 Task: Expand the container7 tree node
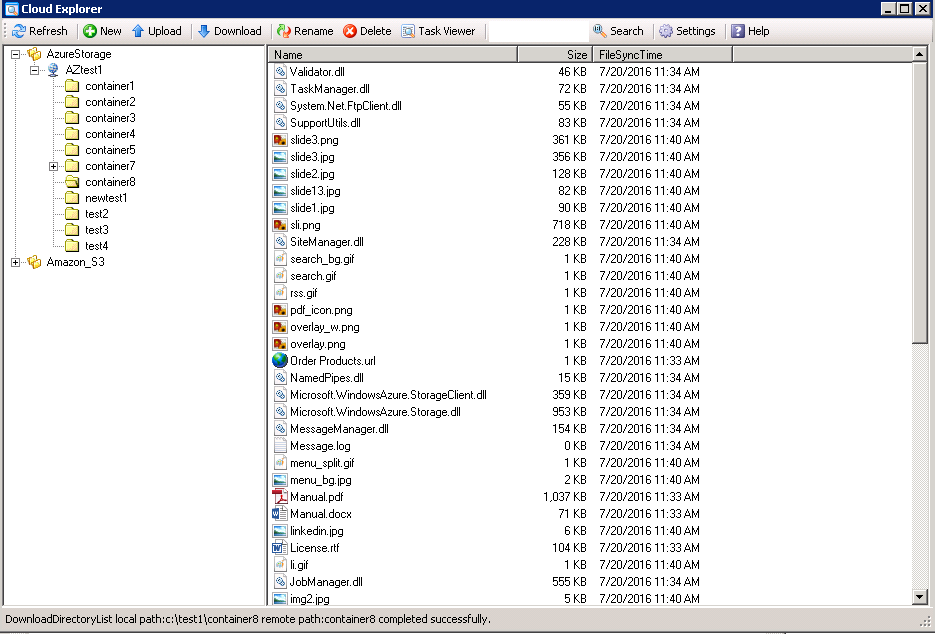coord(54,166)
